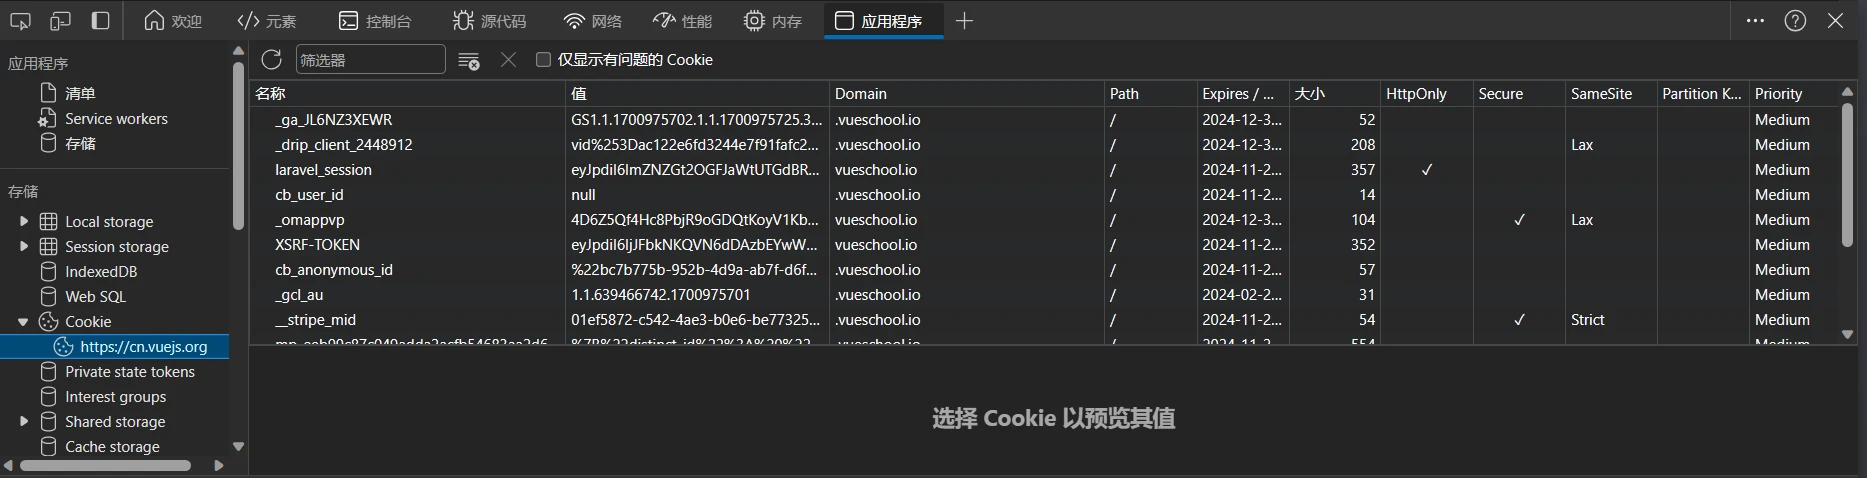Screen dimensions: 1867x478
Task: Delete the selected cookie with X icon
Action: point(508,60)
